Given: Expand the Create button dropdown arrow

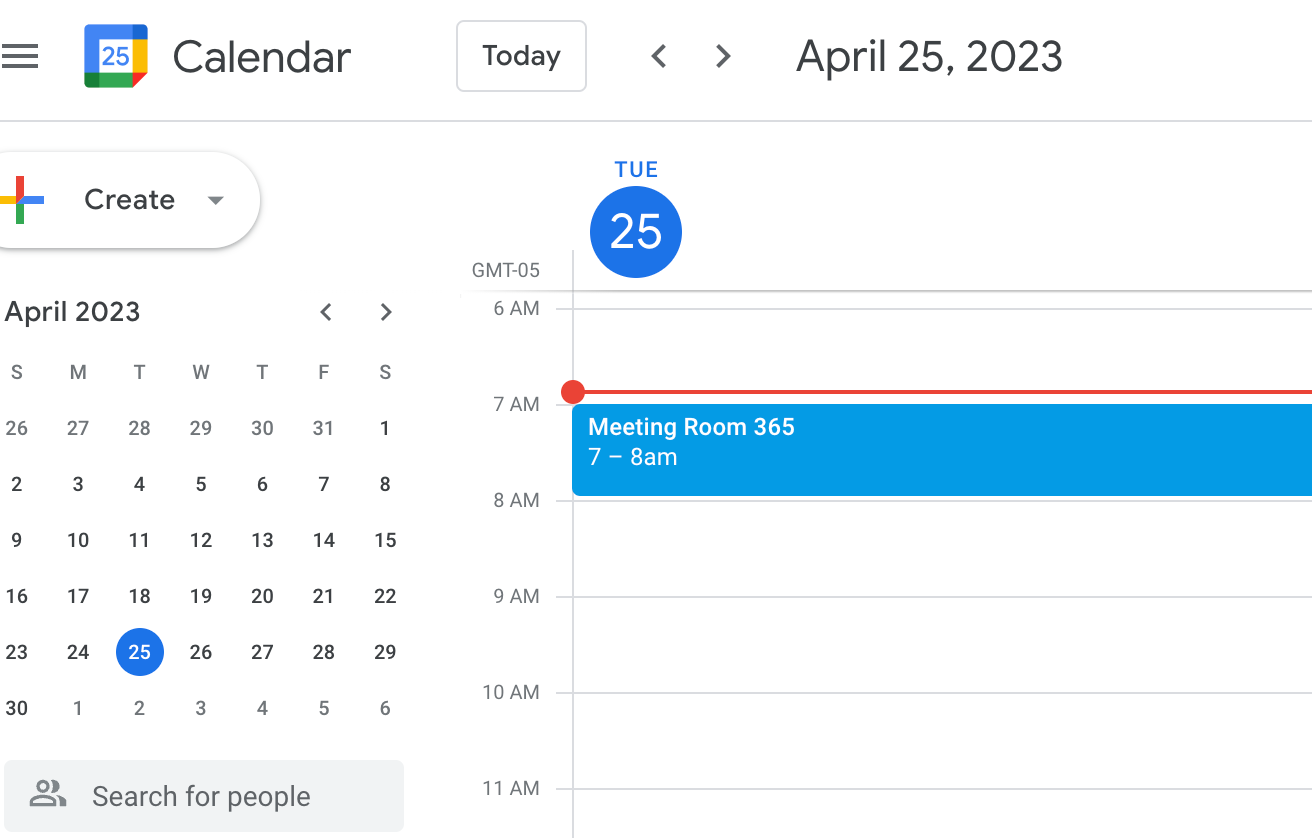Looking at the screenshot, I should click(215, 200).
